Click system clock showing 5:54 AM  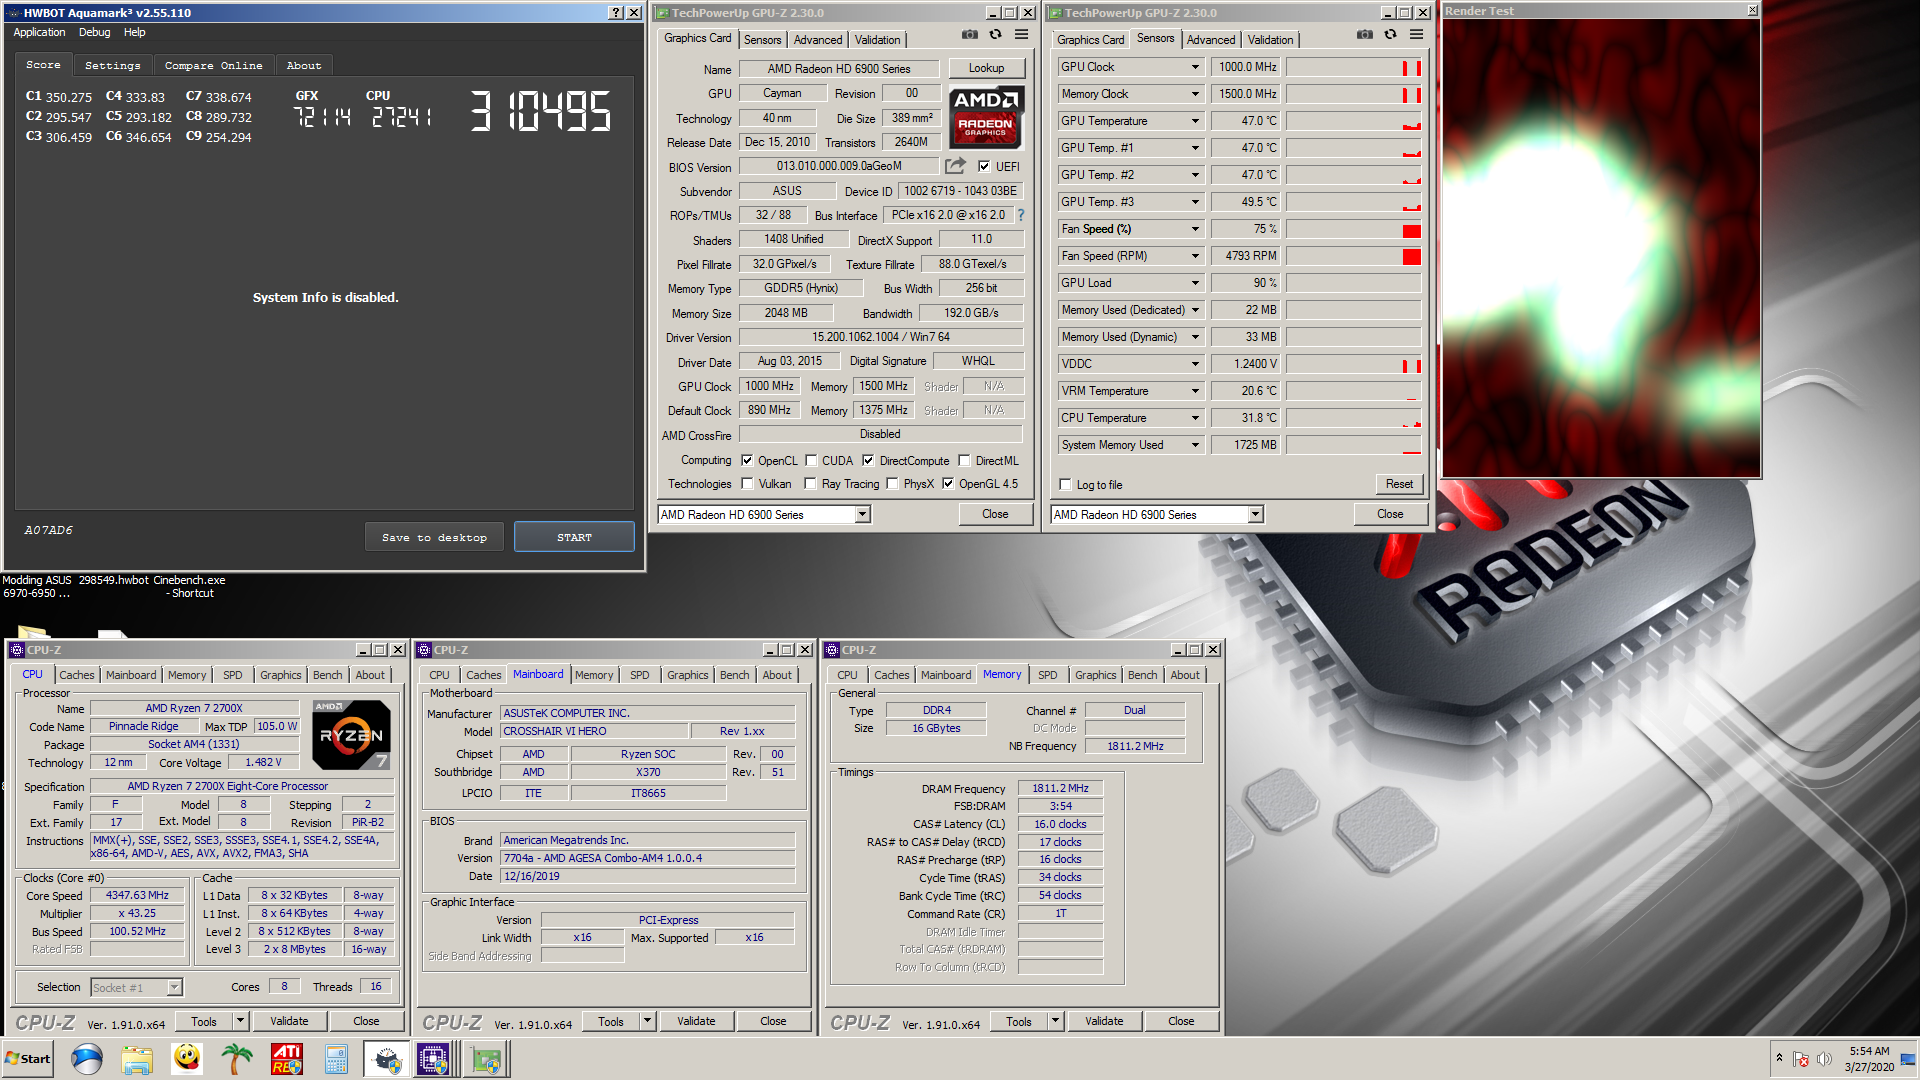point(1869,1051)
